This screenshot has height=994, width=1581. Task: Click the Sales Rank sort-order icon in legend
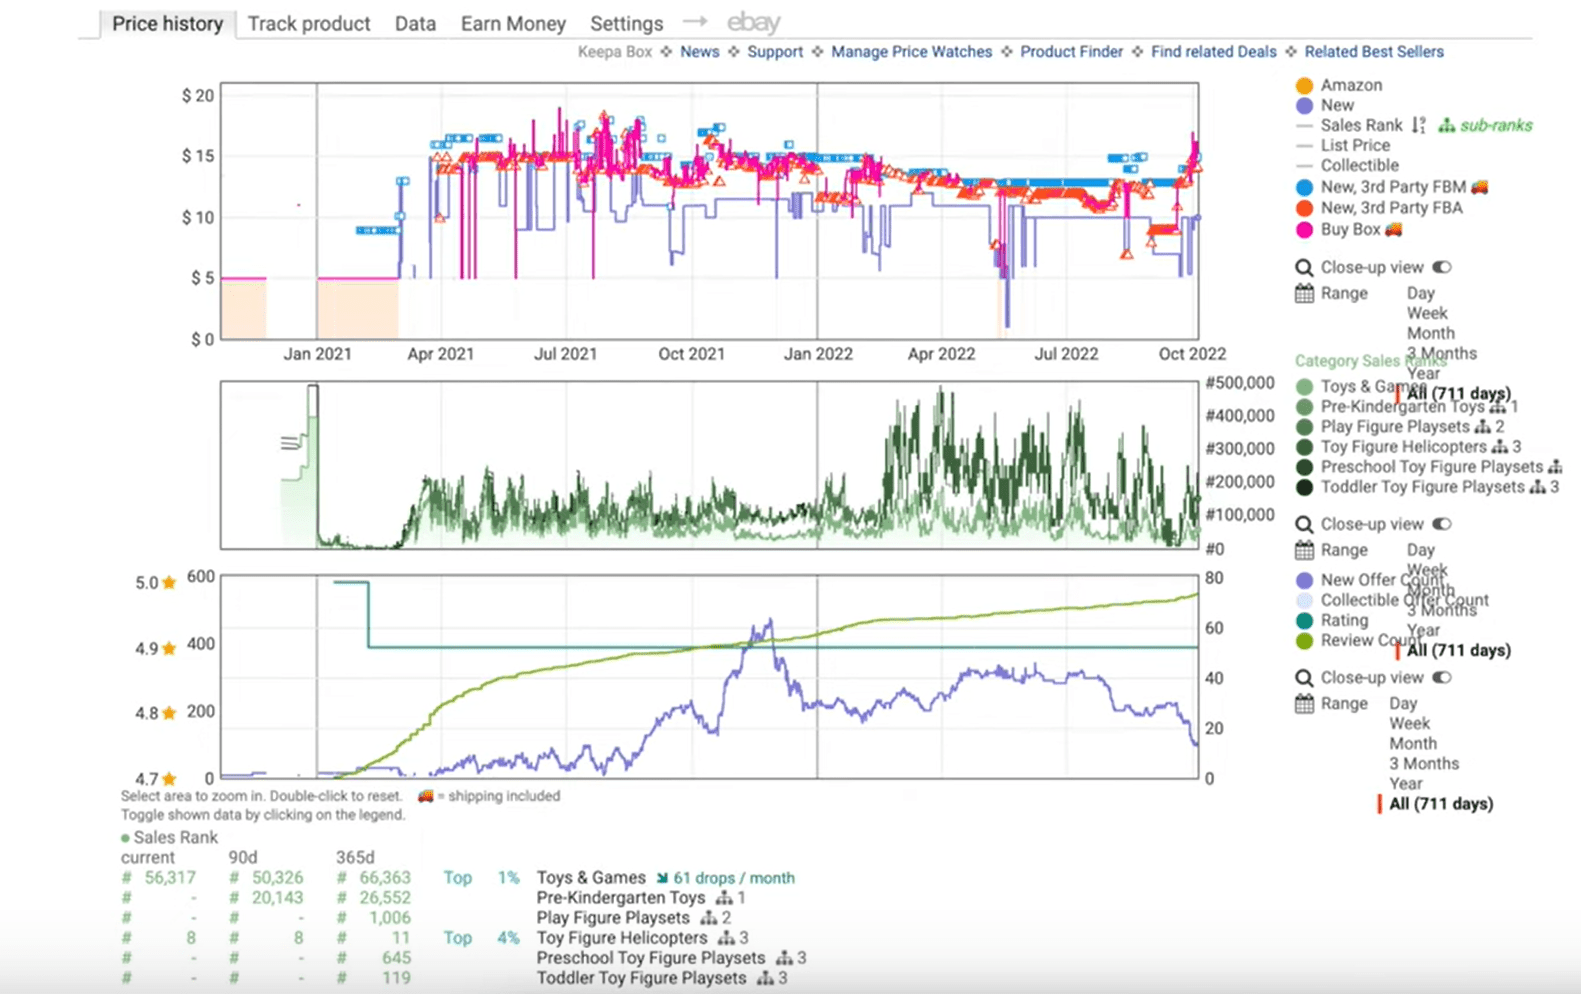[1418, 125]
